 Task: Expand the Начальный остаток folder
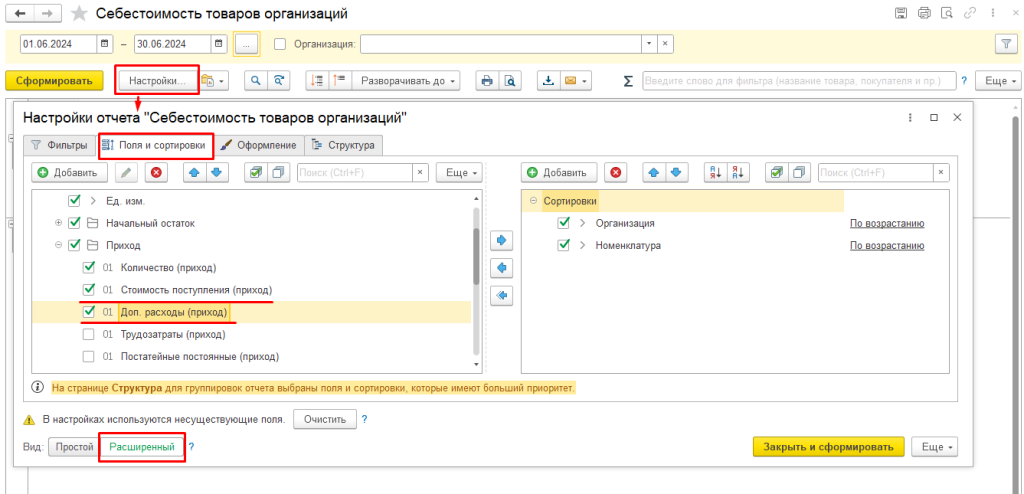(x=59, y=223)
